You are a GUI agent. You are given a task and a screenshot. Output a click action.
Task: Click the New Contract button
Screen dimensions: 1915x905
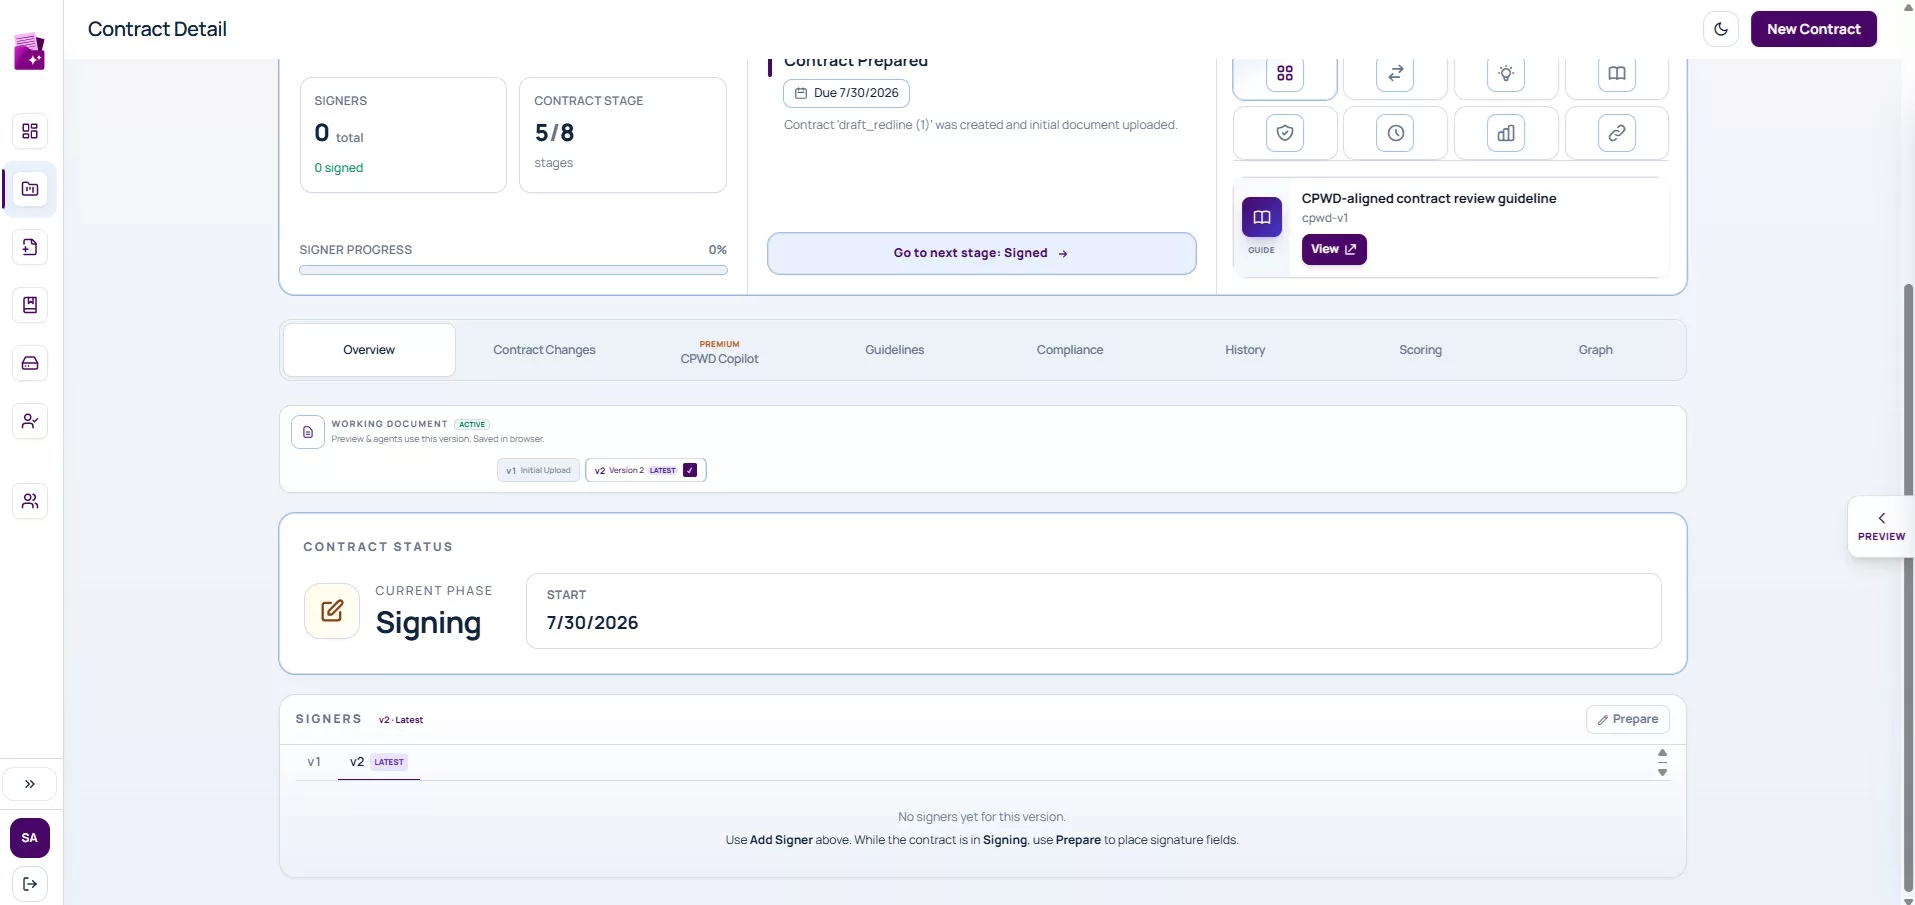(x=1813, y=29)
